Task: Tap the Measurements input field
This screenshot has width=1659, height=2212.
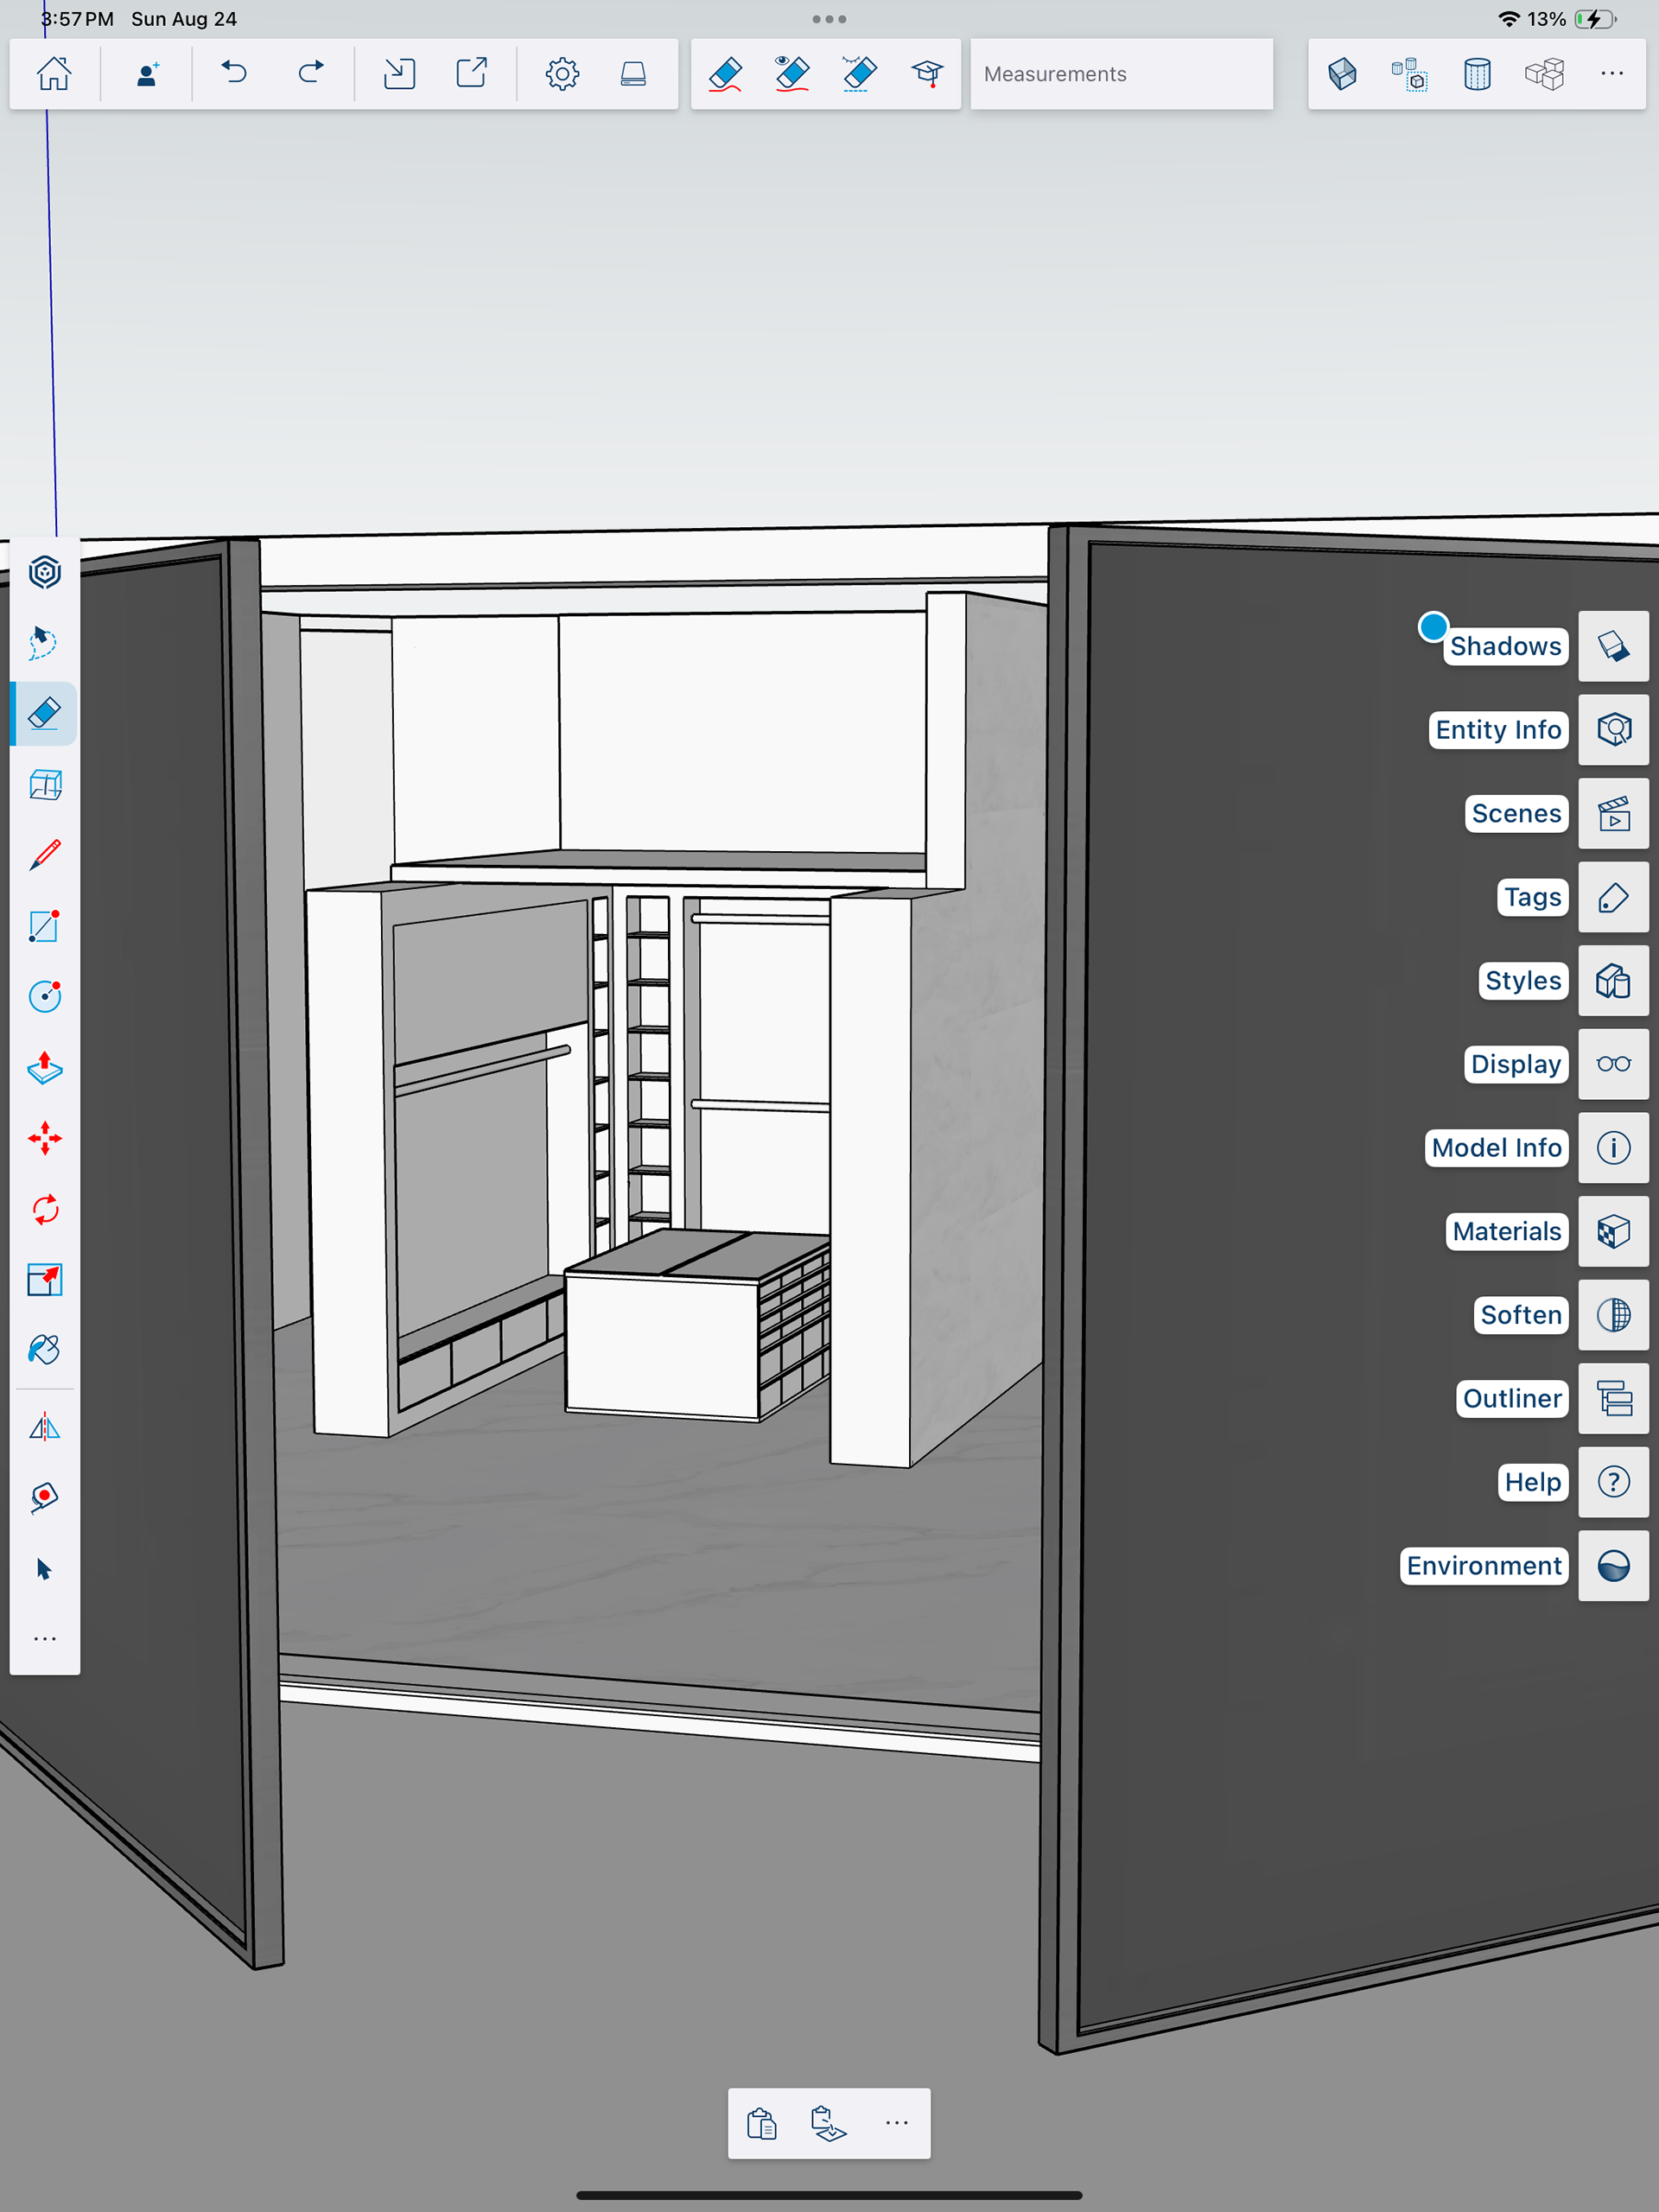Action: [1120, 74]
